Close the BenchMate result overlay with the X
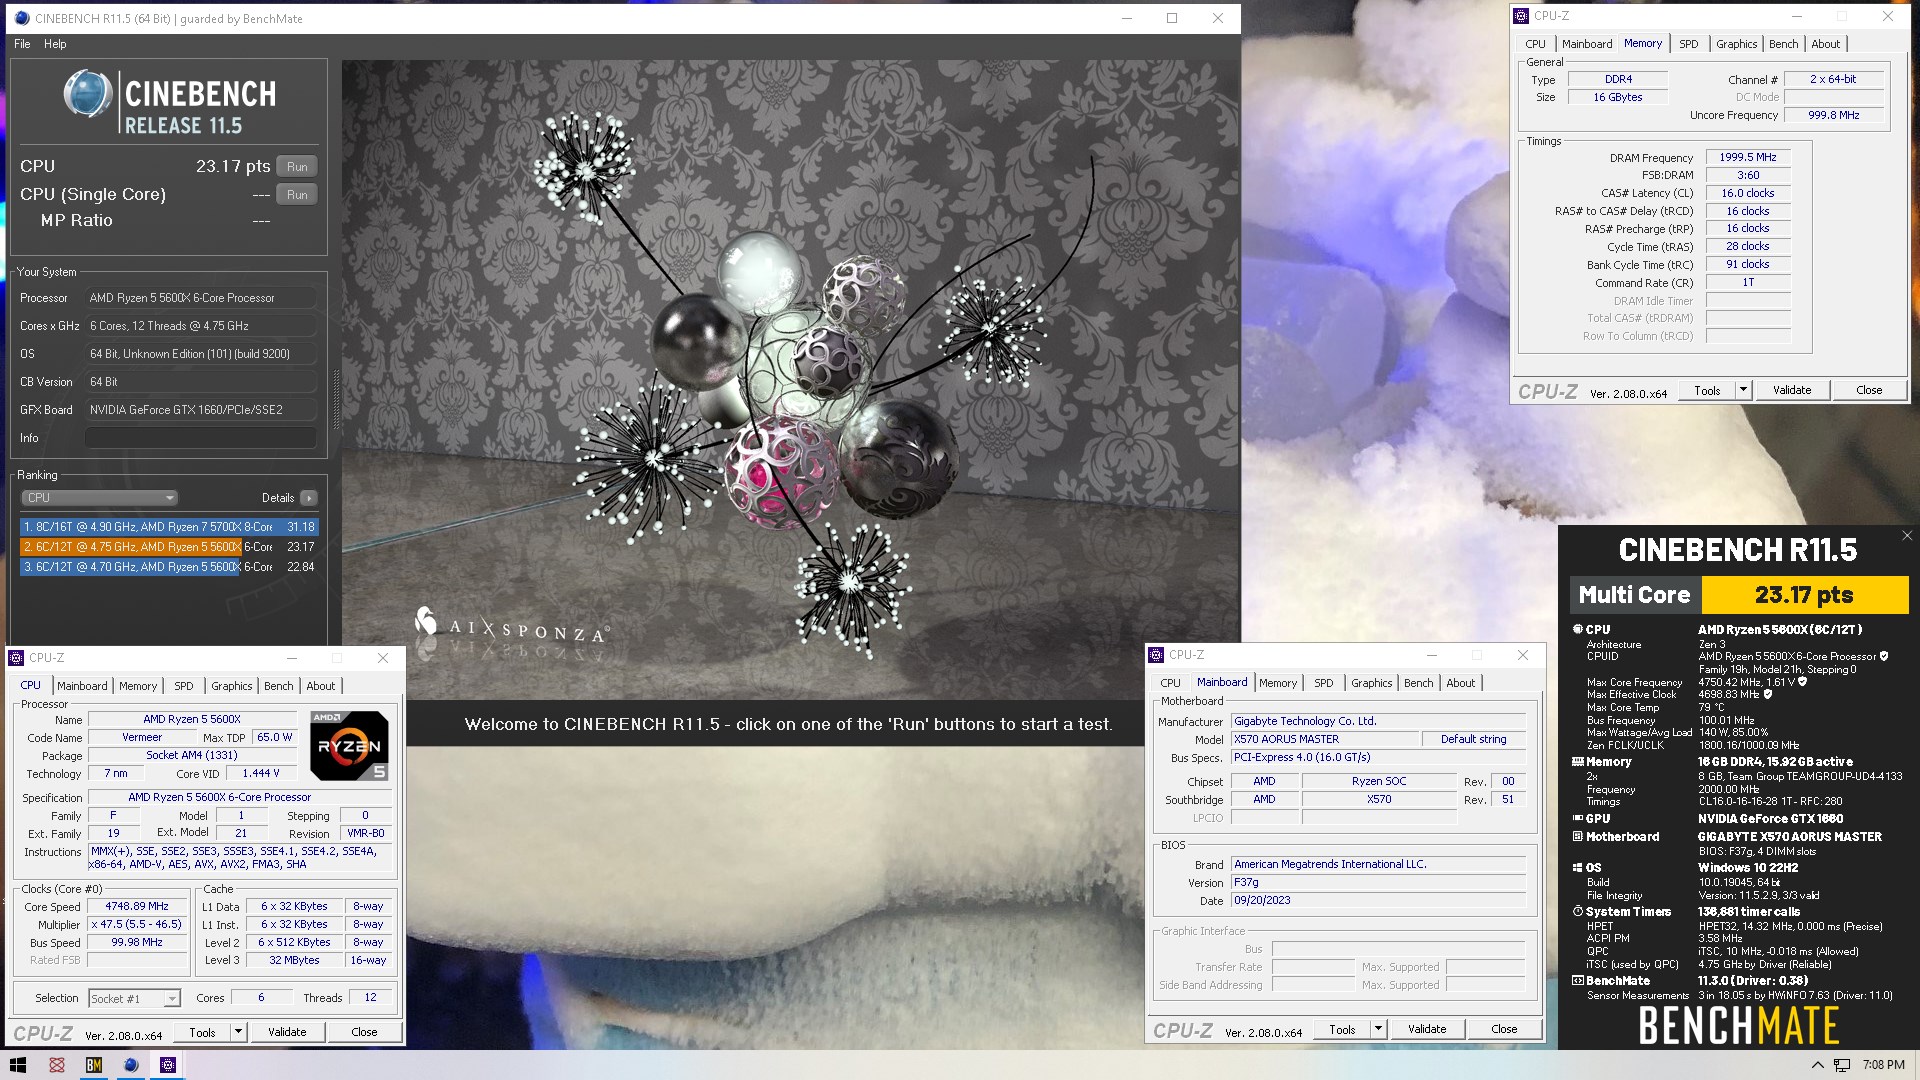1920x1080 pixels. [1907, 536]
